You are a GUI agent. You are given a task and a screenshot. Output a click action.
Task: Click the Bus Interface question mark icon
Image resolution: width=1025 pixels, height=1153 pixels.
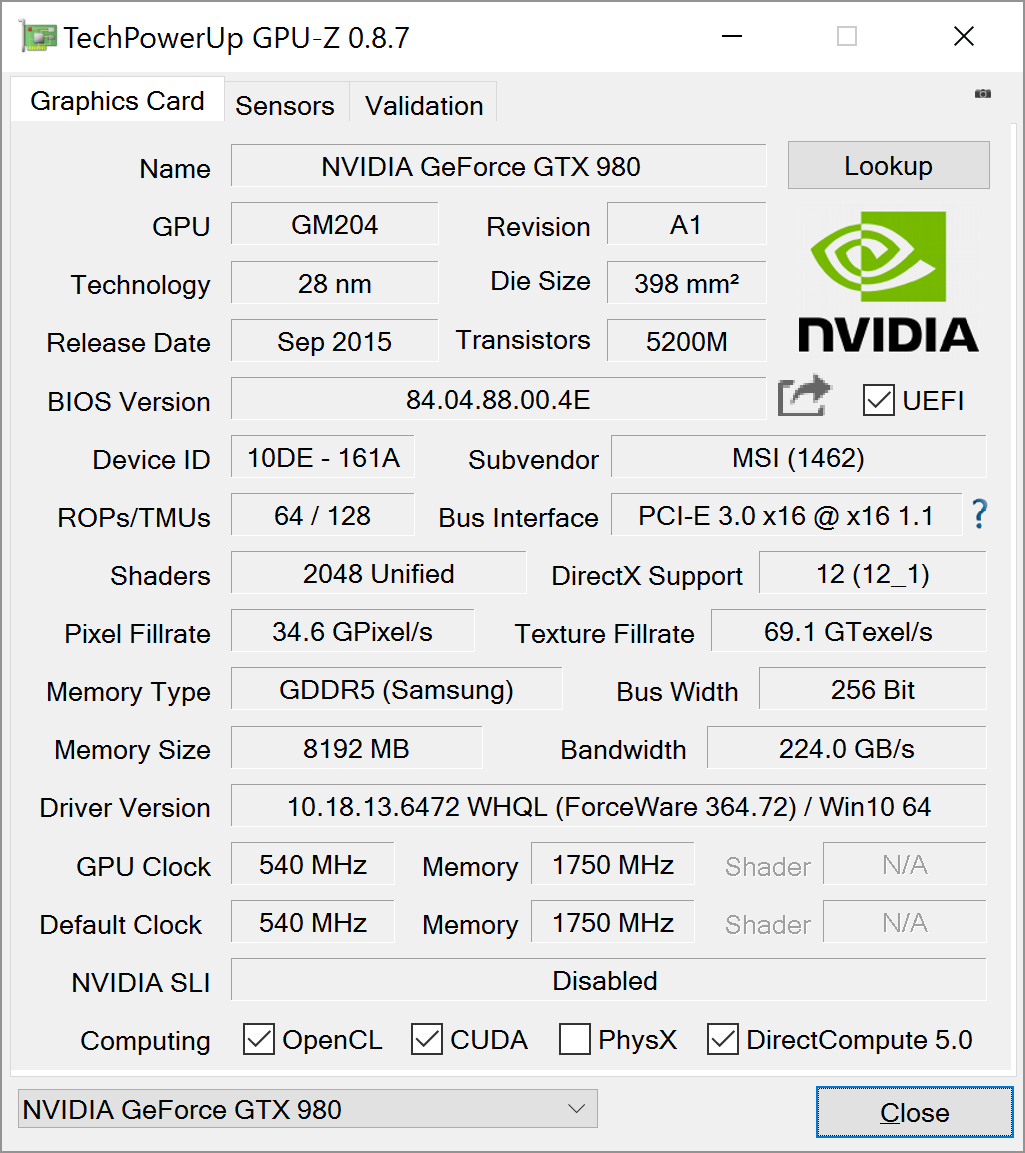(x=980, y=515)
